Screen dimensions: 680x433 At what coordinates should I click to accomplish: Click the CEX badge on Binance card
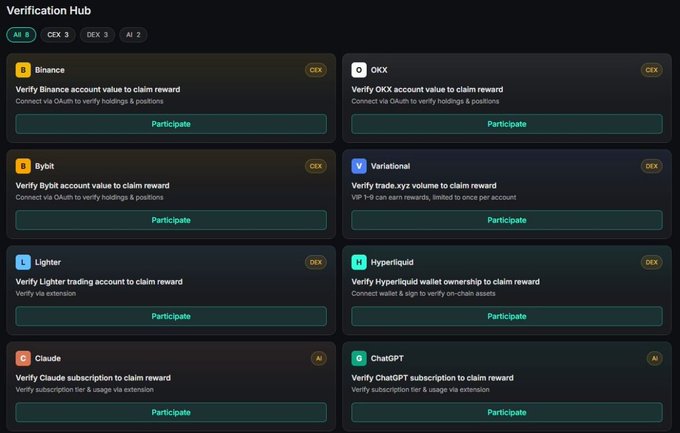316,70
